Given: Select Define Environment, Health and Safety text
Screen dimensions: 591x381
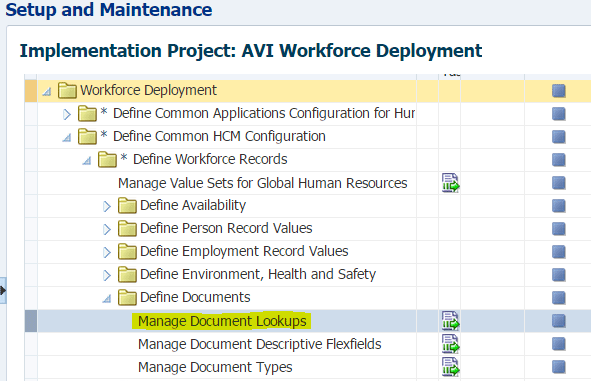Looking at the screenshot, I should 258,274.
